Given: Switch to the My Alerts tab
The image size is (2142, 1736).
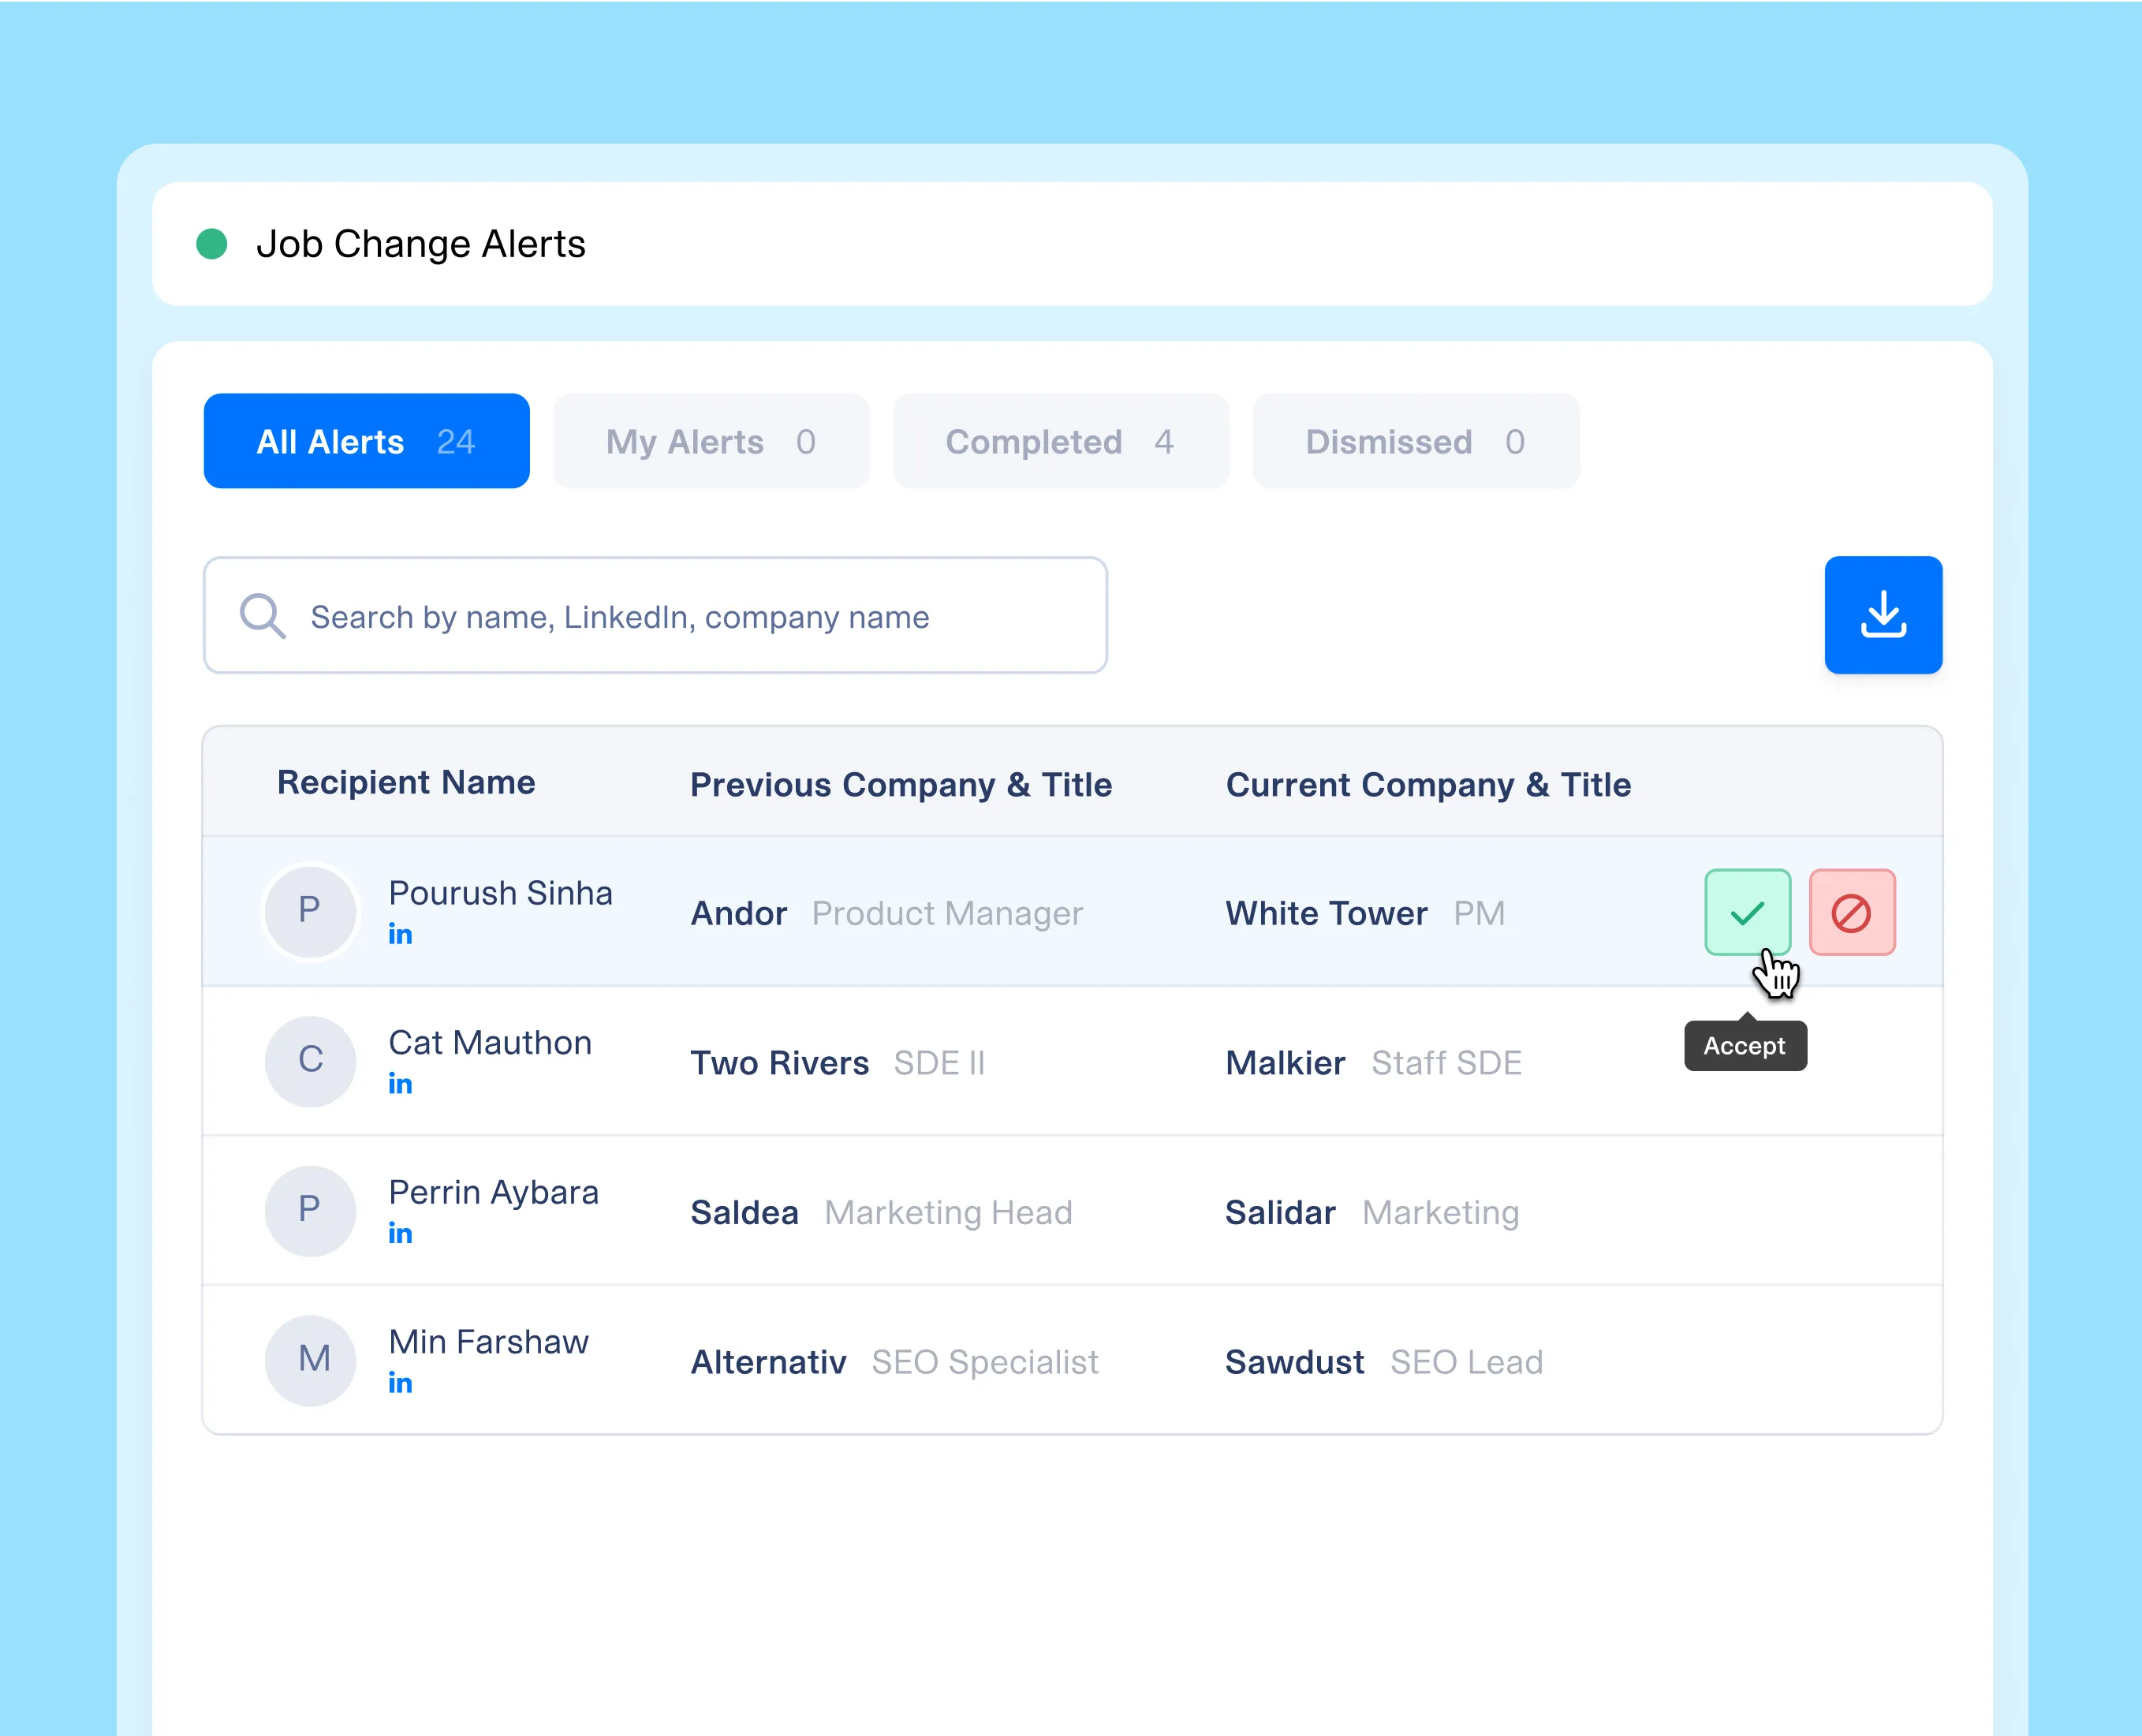Looking at the screenshot, I should click(x=711, y=441).
